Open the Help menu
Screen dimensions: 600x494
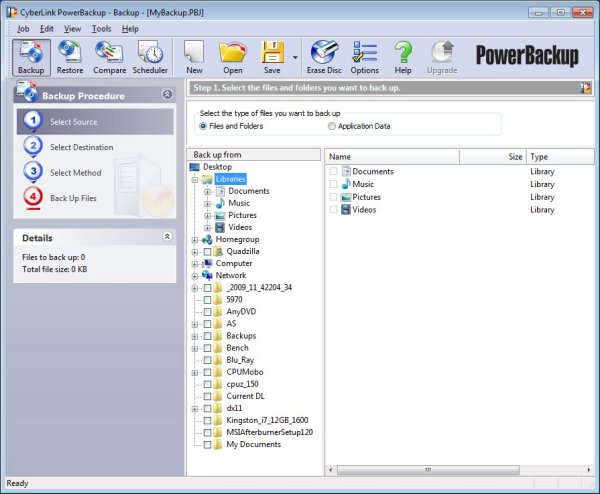(x=130, y=29)
